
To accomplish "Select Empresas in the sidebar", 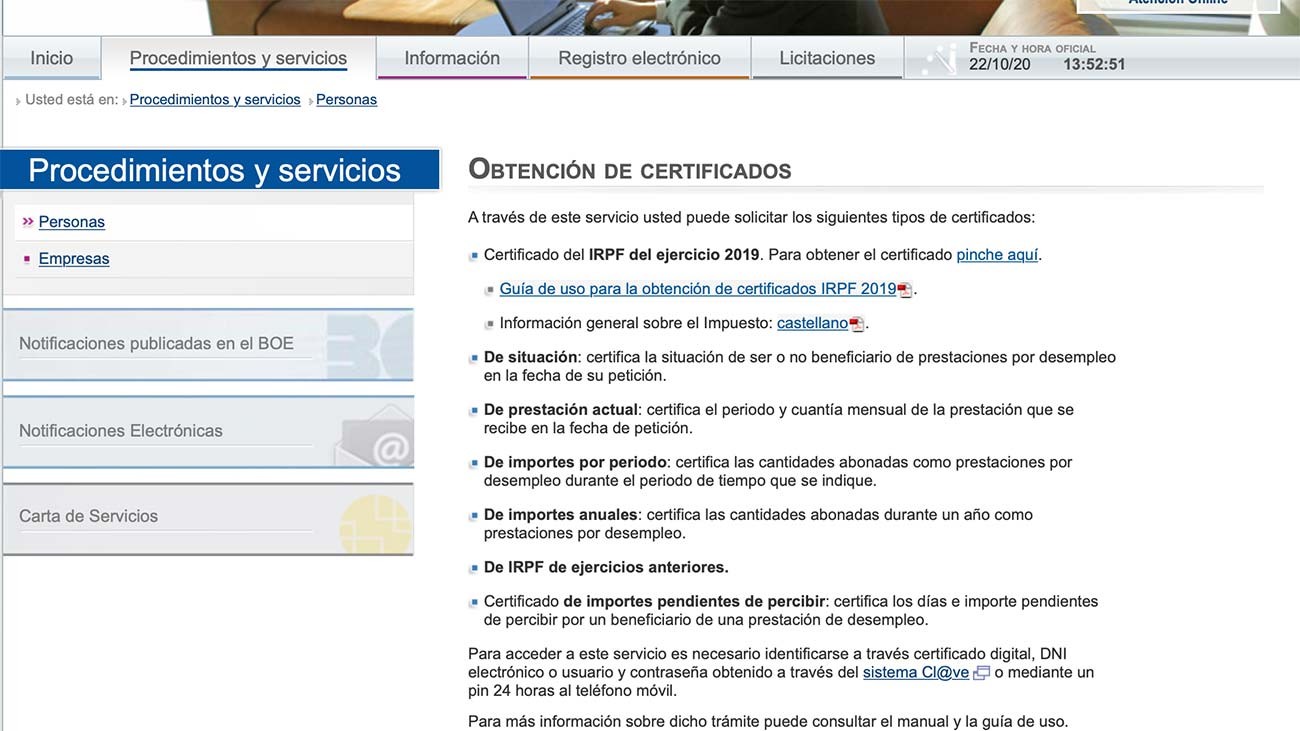I will point(74,259).
